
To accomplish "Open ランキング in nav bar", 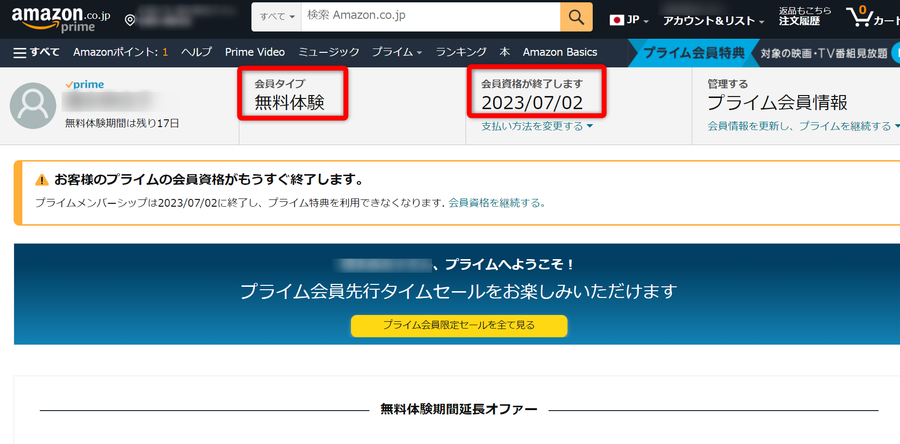I will 461,52.
